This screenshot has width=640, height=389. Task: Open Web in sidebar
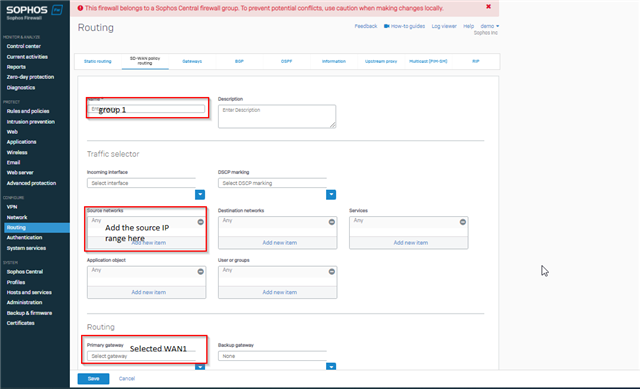coord(12,132)
